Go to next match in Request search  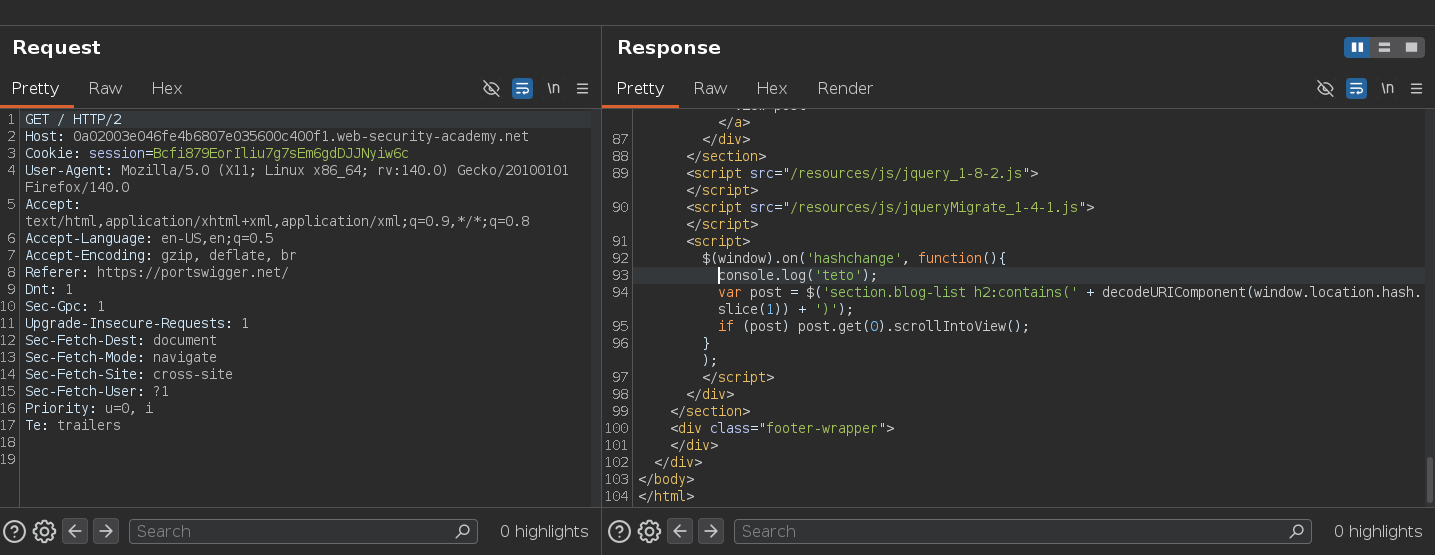point(106,531)
